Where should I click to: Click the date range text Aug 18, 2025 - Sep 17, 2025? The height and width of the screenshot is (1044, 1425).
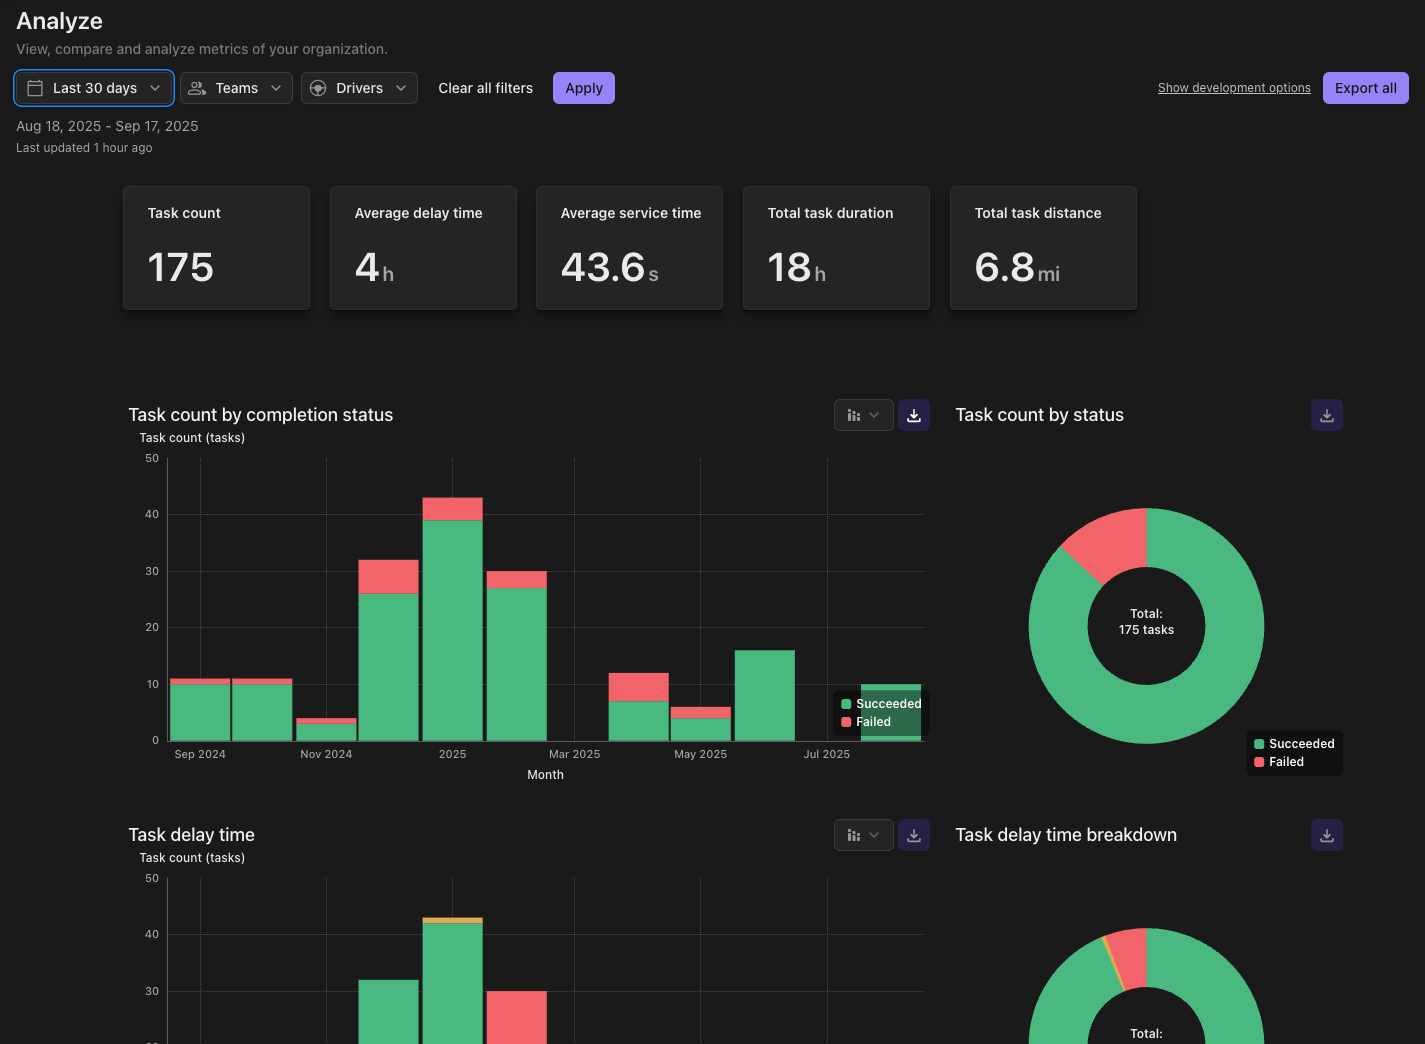(107, 126)
